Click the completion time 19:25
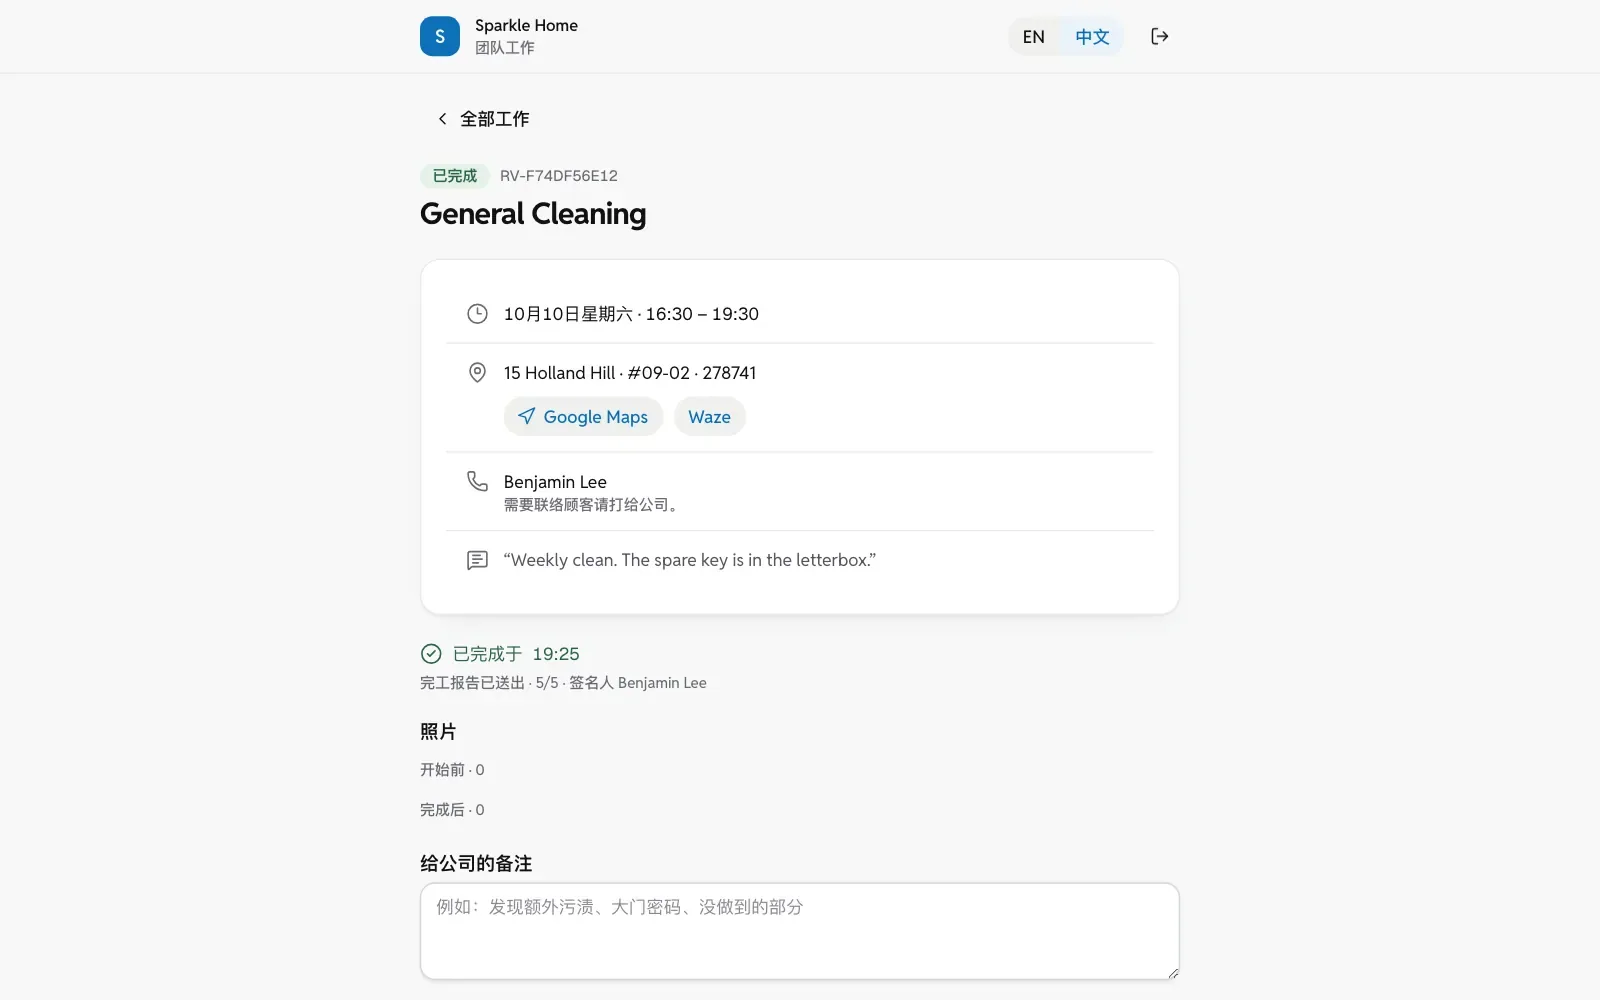This screenshot has width=1600, height=1000. (556, 654)
